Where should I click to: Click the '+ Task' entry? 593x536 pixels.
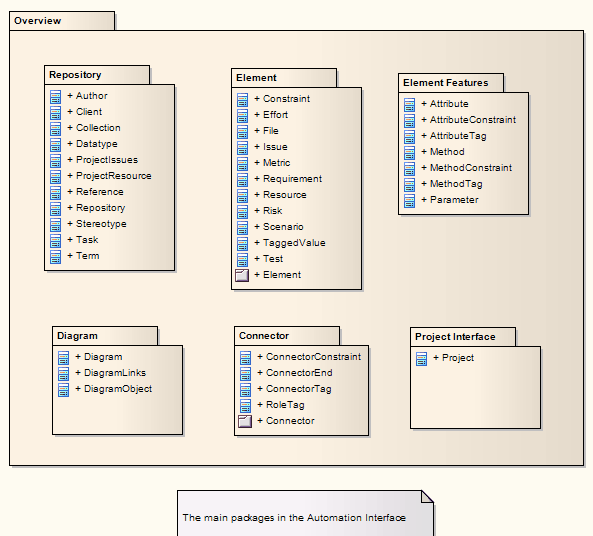click(x=83, y=240)
